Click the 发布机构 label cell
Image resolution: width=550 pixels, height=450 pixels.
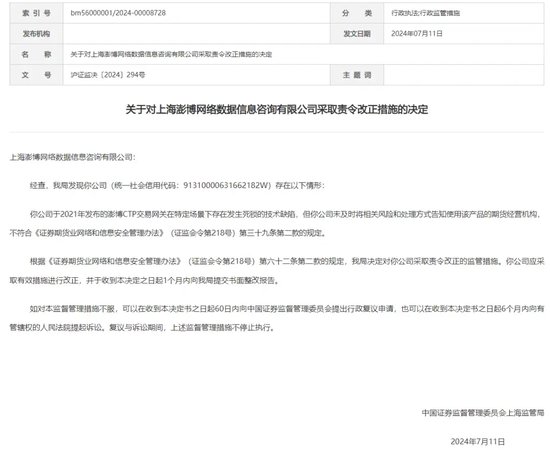pyautogui.click(x=36, y=34)
